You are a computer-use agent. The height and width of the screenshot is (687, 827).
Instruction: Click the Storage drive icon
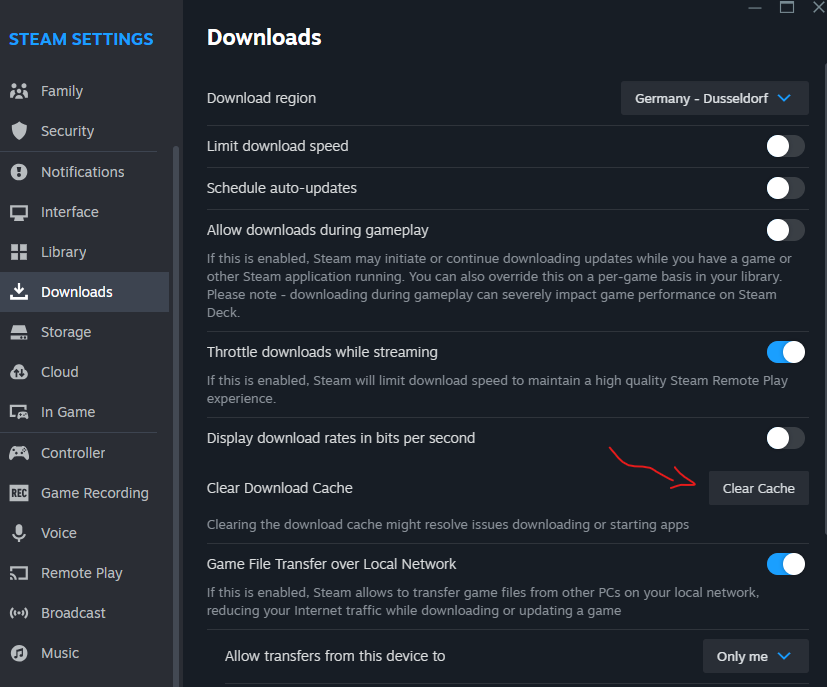tap(19, 332)
